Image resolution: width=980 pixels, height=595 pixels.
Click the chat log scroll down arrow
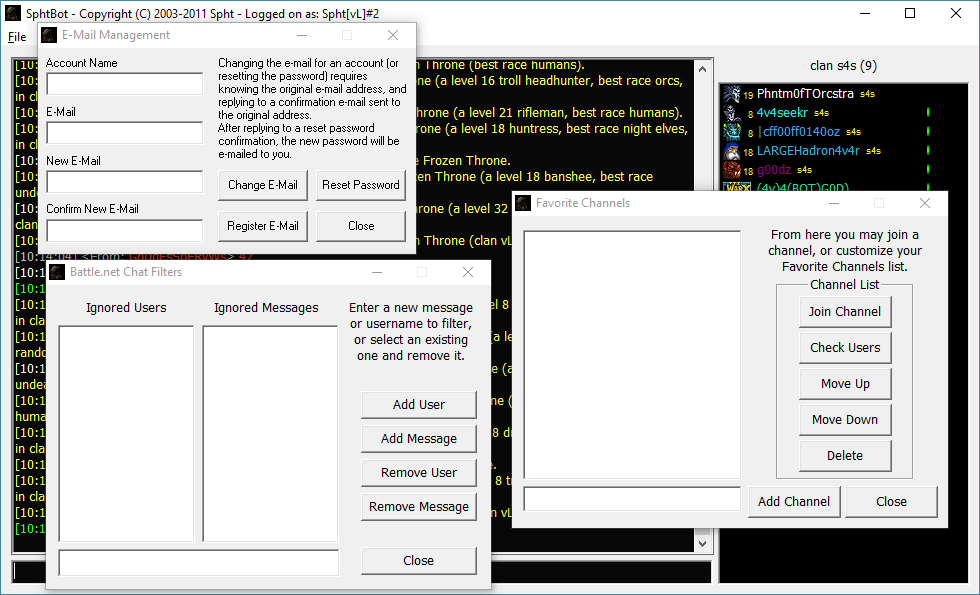(702, 544)
